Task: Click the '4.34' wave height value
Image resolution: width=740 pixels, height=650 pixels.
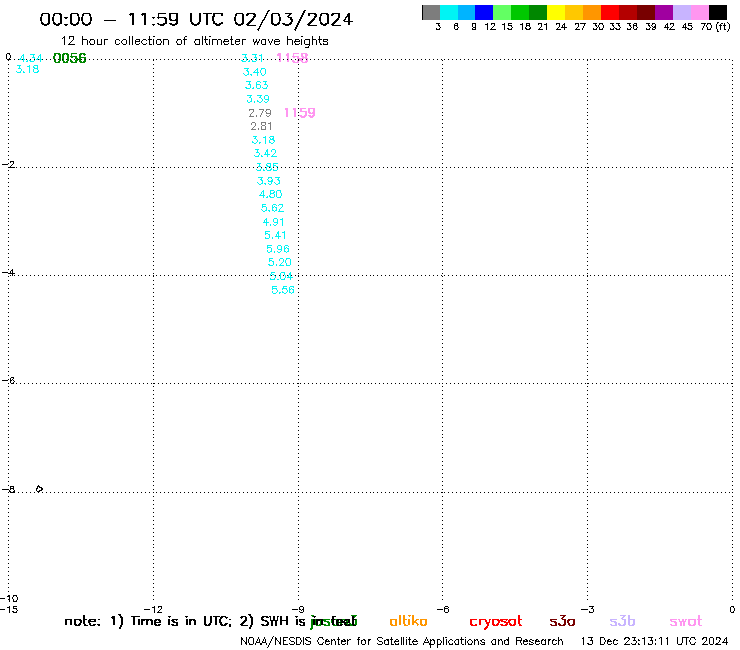Action: click(31, 58)
